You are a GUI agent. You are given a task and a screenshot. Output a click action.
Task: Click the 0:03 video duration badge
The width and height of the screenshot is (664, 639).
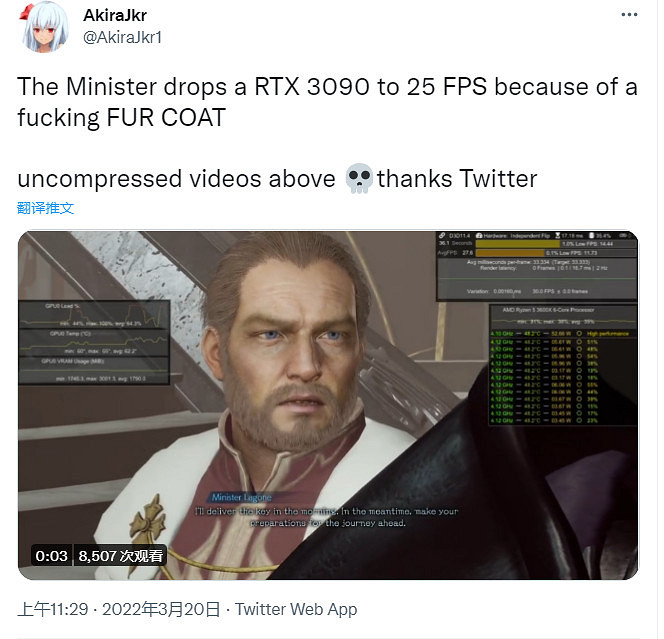point(51,556)
